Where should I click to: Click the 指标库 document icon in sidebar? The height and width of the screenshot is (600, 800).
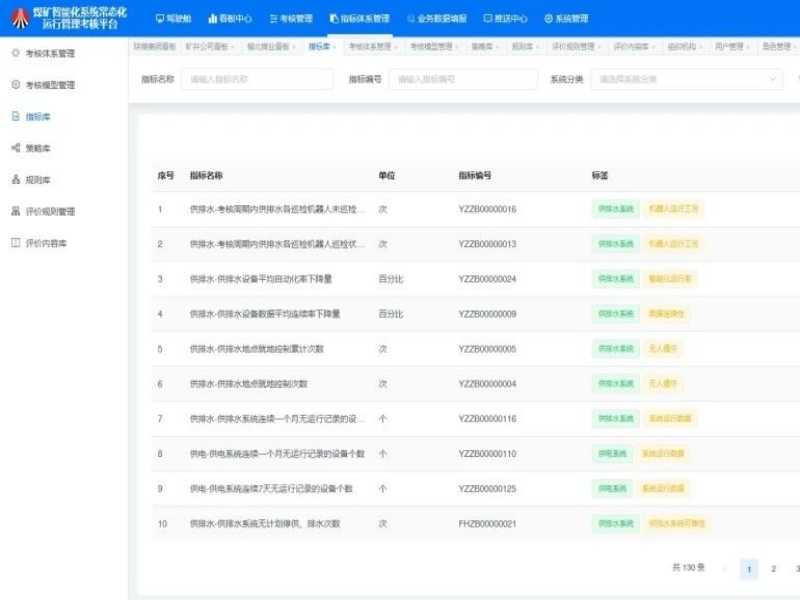[15, 117]
